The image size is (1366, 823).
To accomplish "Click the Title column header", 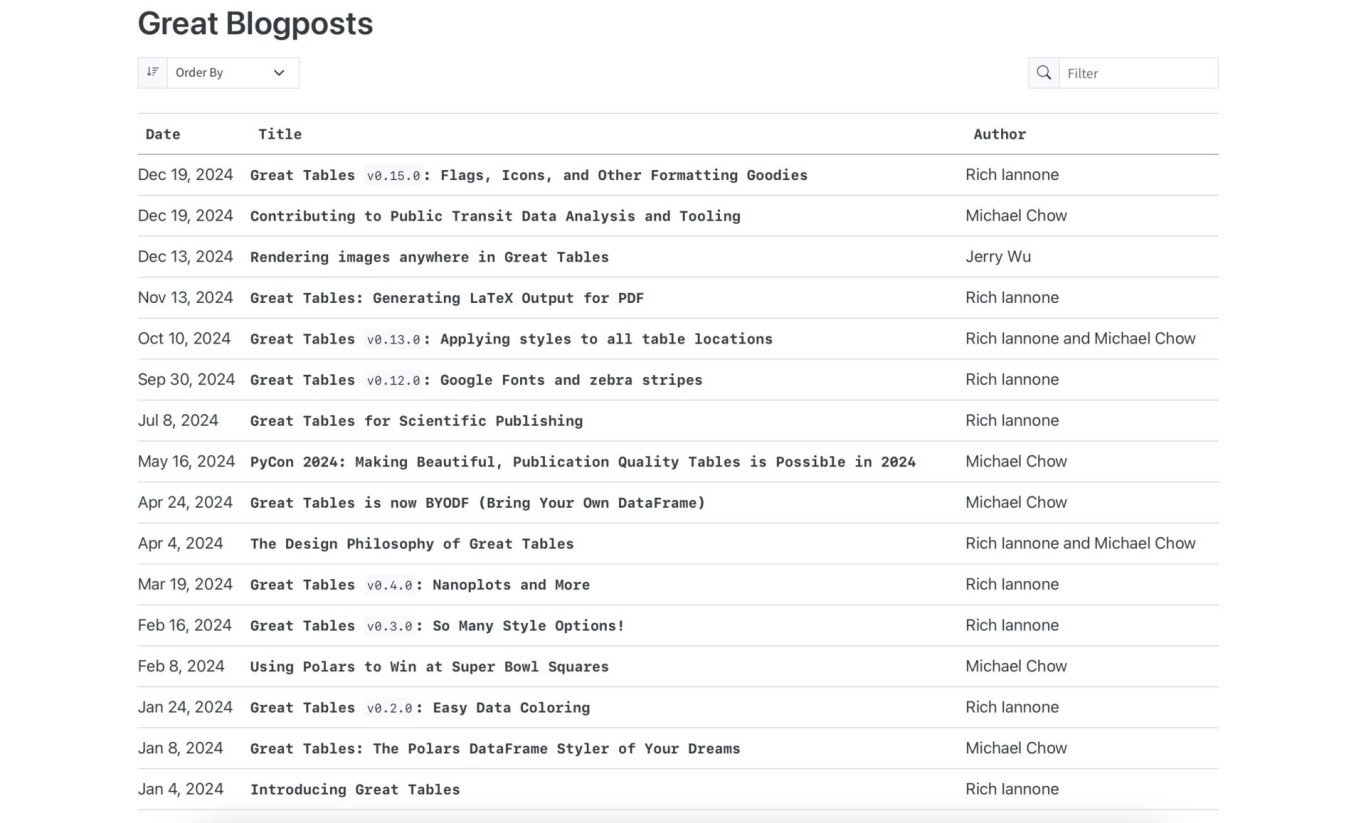I will pos(280,134).
